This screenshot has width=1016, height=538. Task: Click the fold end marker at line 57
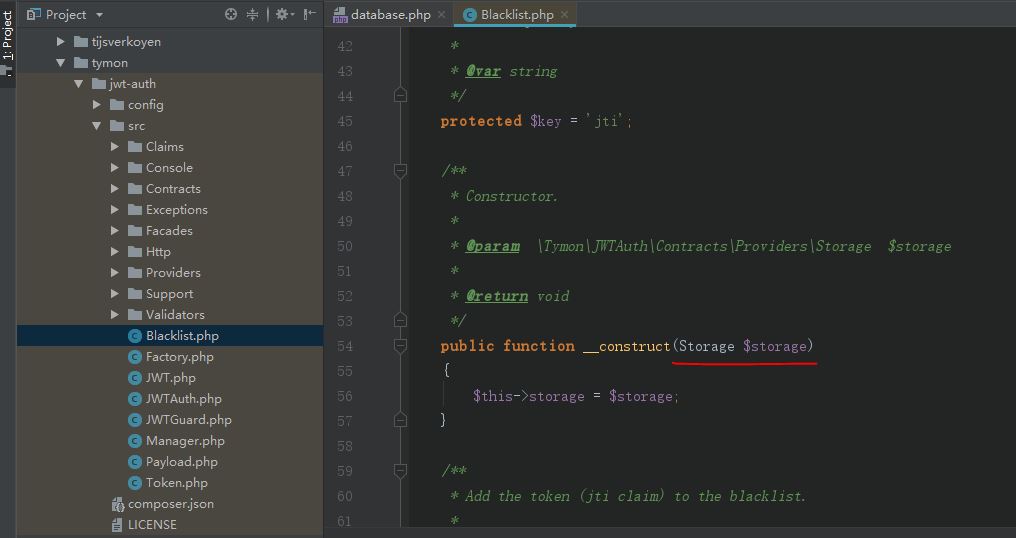[400, 420]
